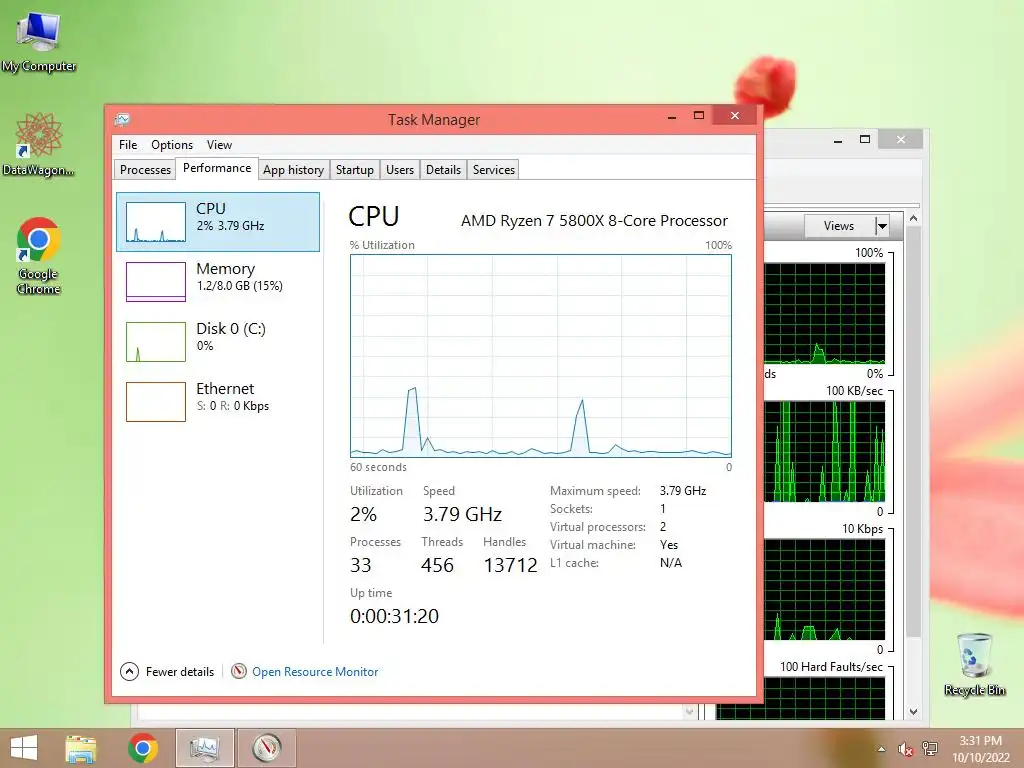The height and width of the screenshot is (768, 1024).
Task: Click the AMD Ryzen 7 5800X processor name
Action: pos(594,221)
